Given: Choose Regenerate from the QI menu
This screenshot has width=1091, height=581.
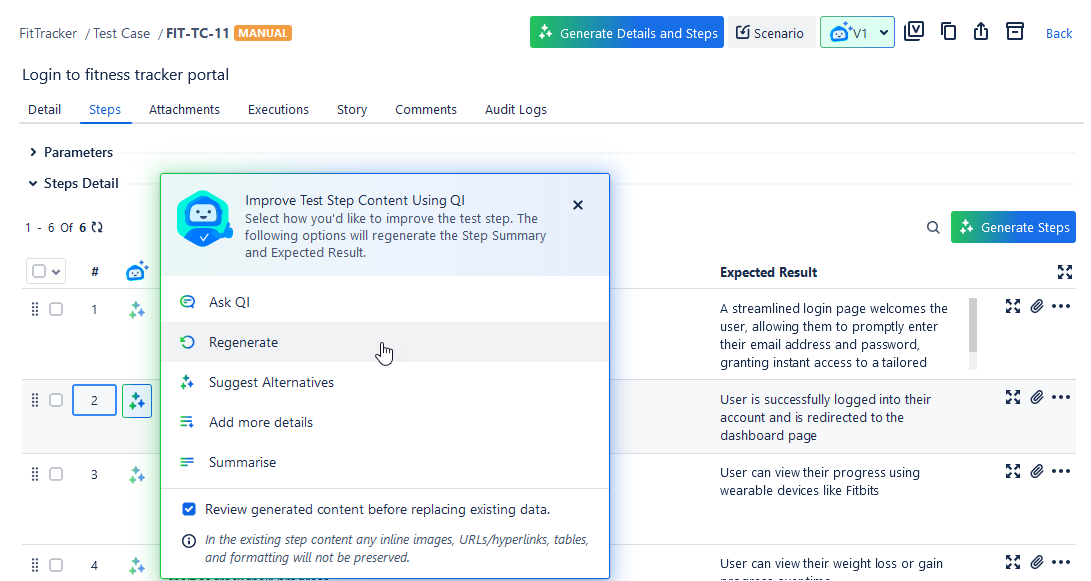Looking at the screenshot, I should tap(243, 342).
